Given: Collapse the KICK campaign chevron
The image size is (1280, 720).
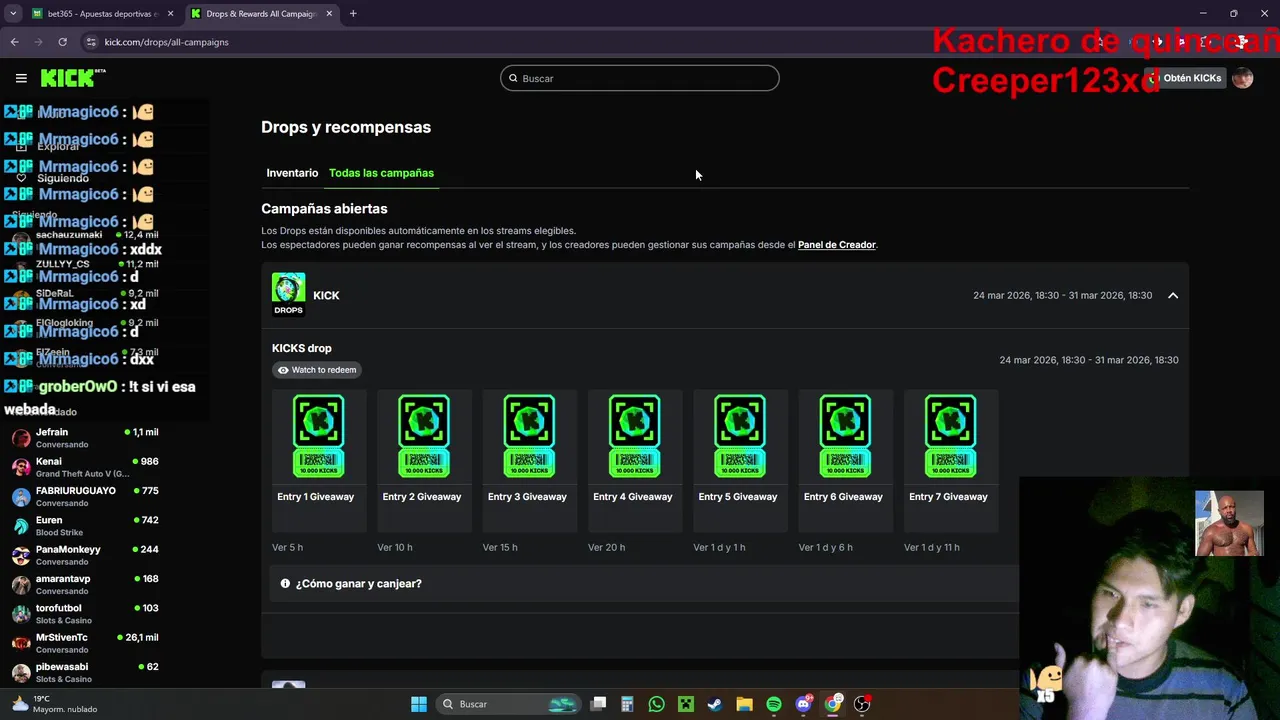Looking at the screenshot, I should pos(1173,296).
